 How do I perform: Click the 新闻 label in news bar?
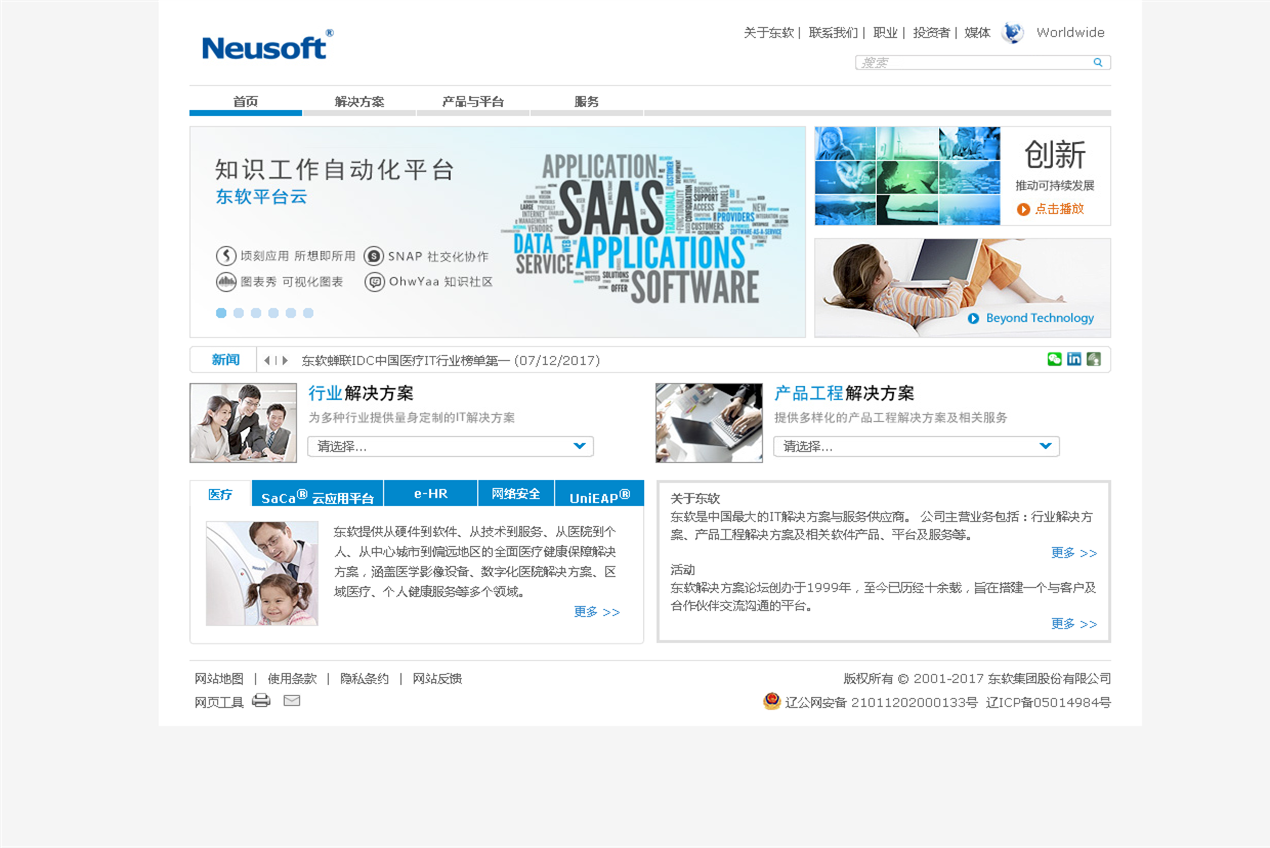tap(226, 360)
